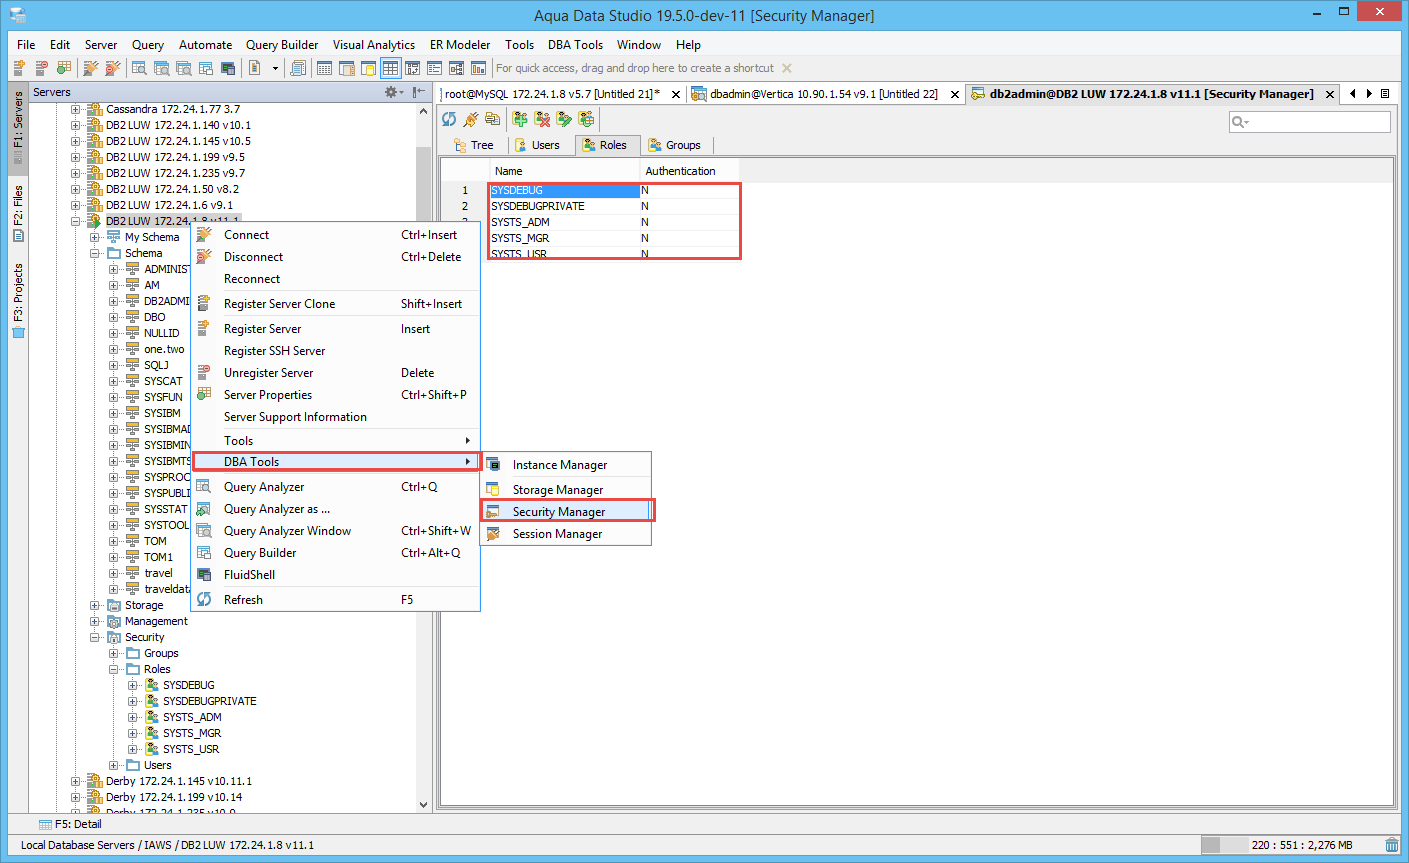Click main toolbar disconnect plug icon
The image size is (1409, 863).
point(112,68)
